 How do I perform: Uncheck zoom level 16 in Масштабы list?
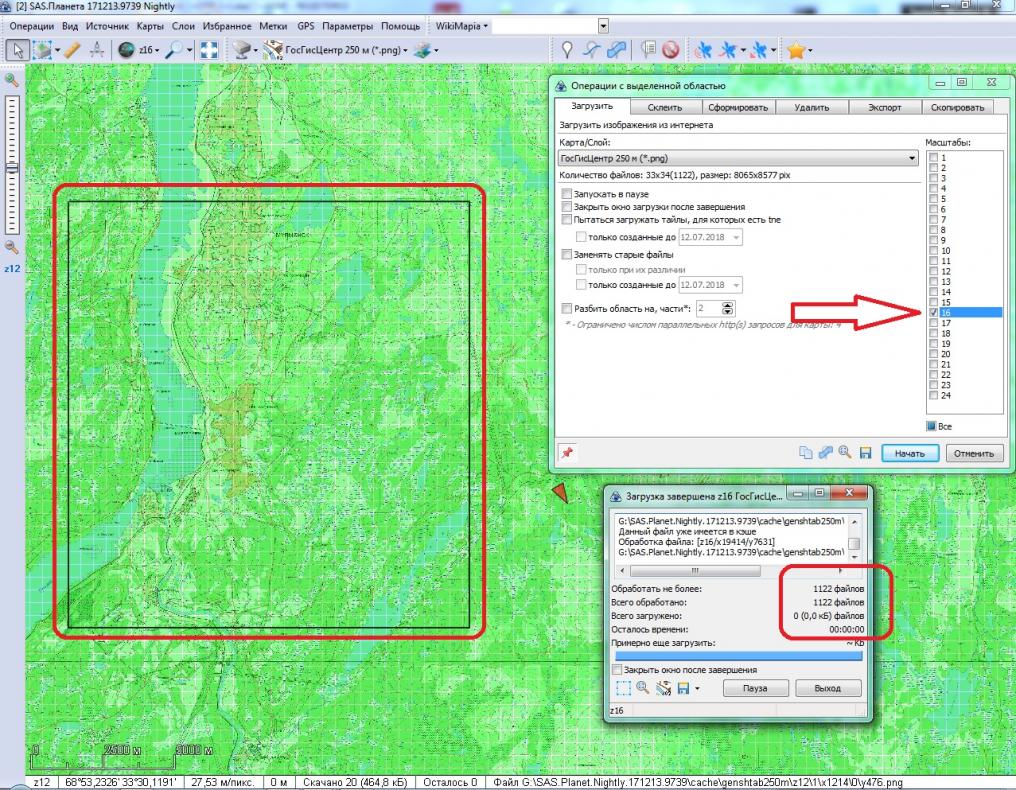pos(933,313)
